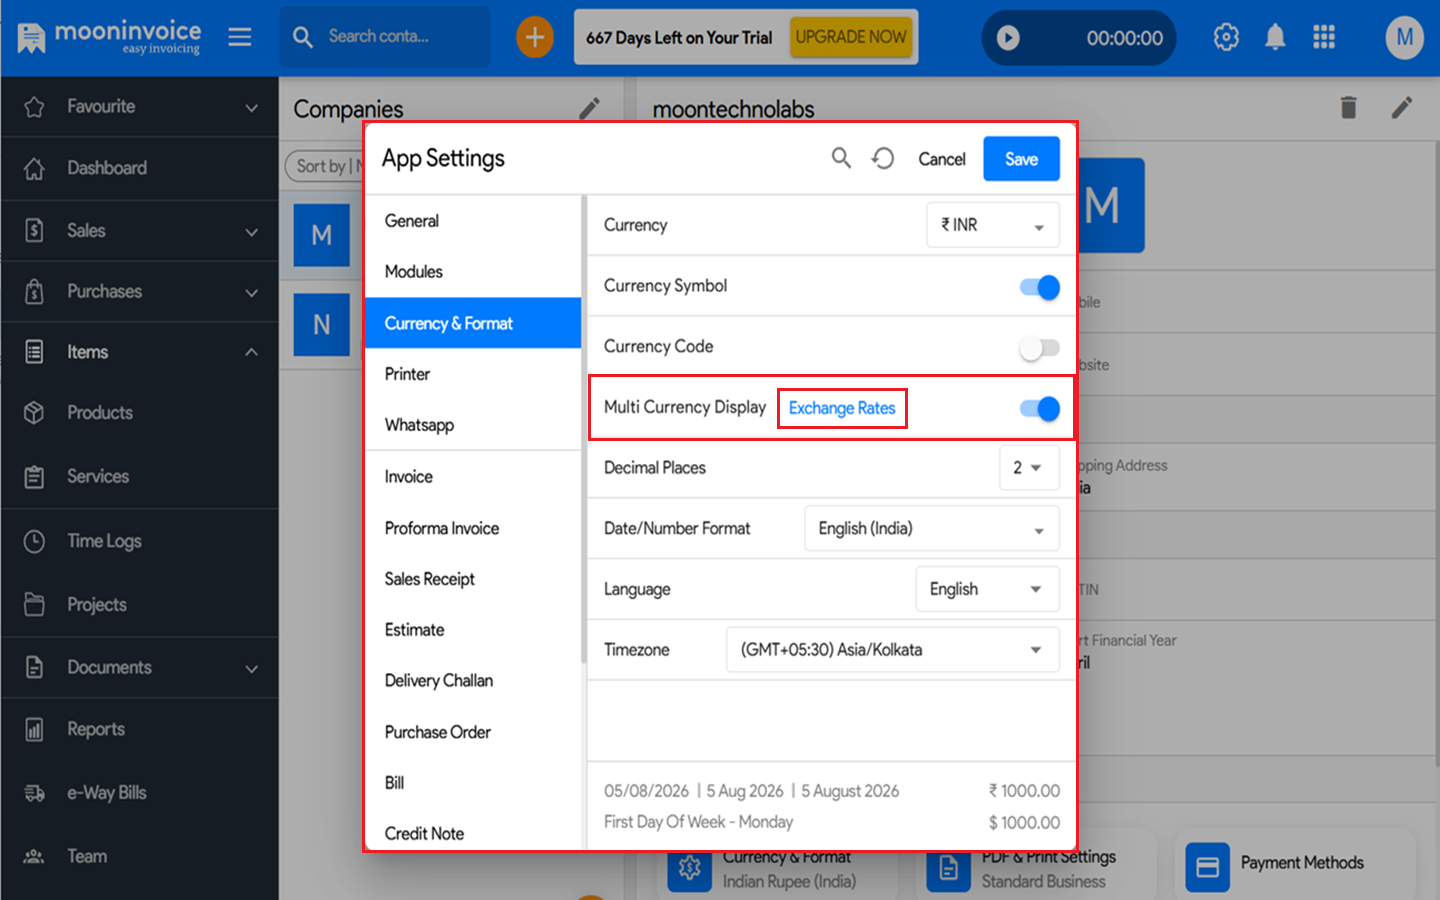Select Currency & Format settings tab
The image size is (1440, 900).
[473, 323]
